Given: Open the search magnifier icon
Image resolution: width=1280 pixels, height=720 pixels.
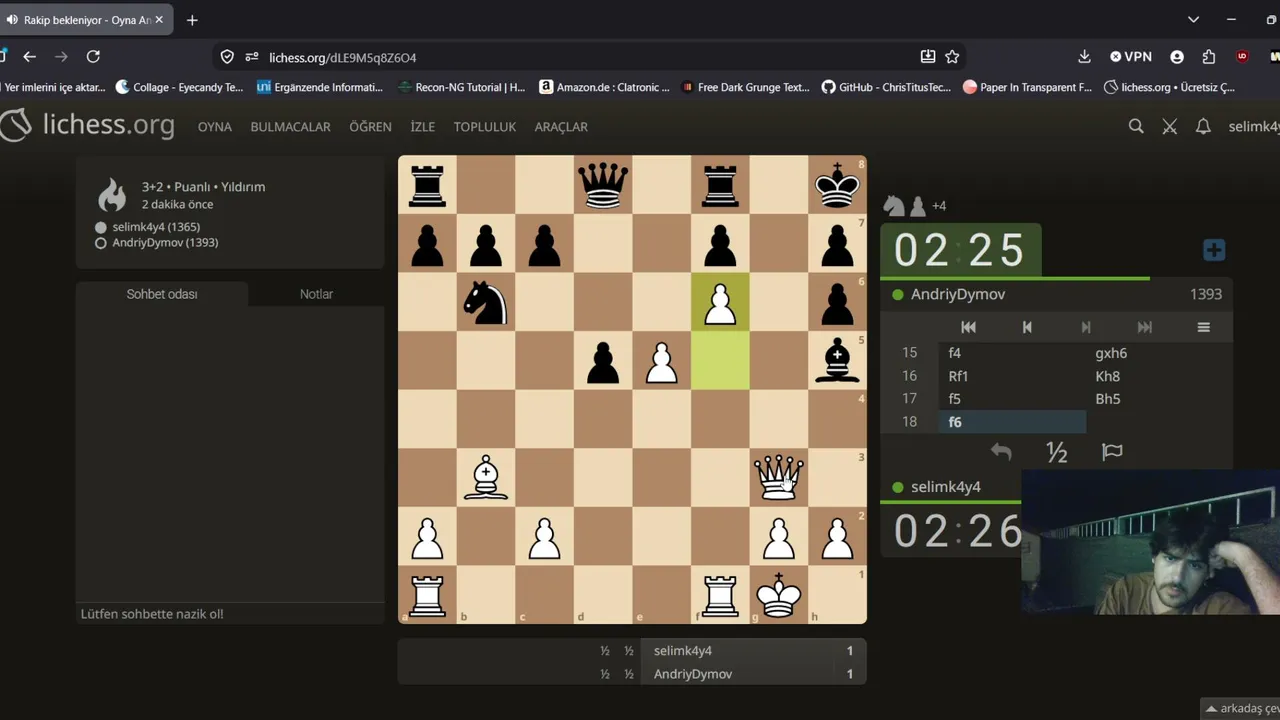Looking at the screenshot, I should (1136, 127).
